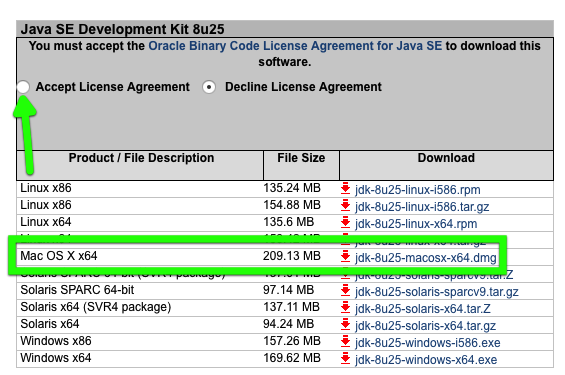The image size is (565, 375).
Task: Select Accept License Agreement radio button
Action: click(x=23, y=87)
